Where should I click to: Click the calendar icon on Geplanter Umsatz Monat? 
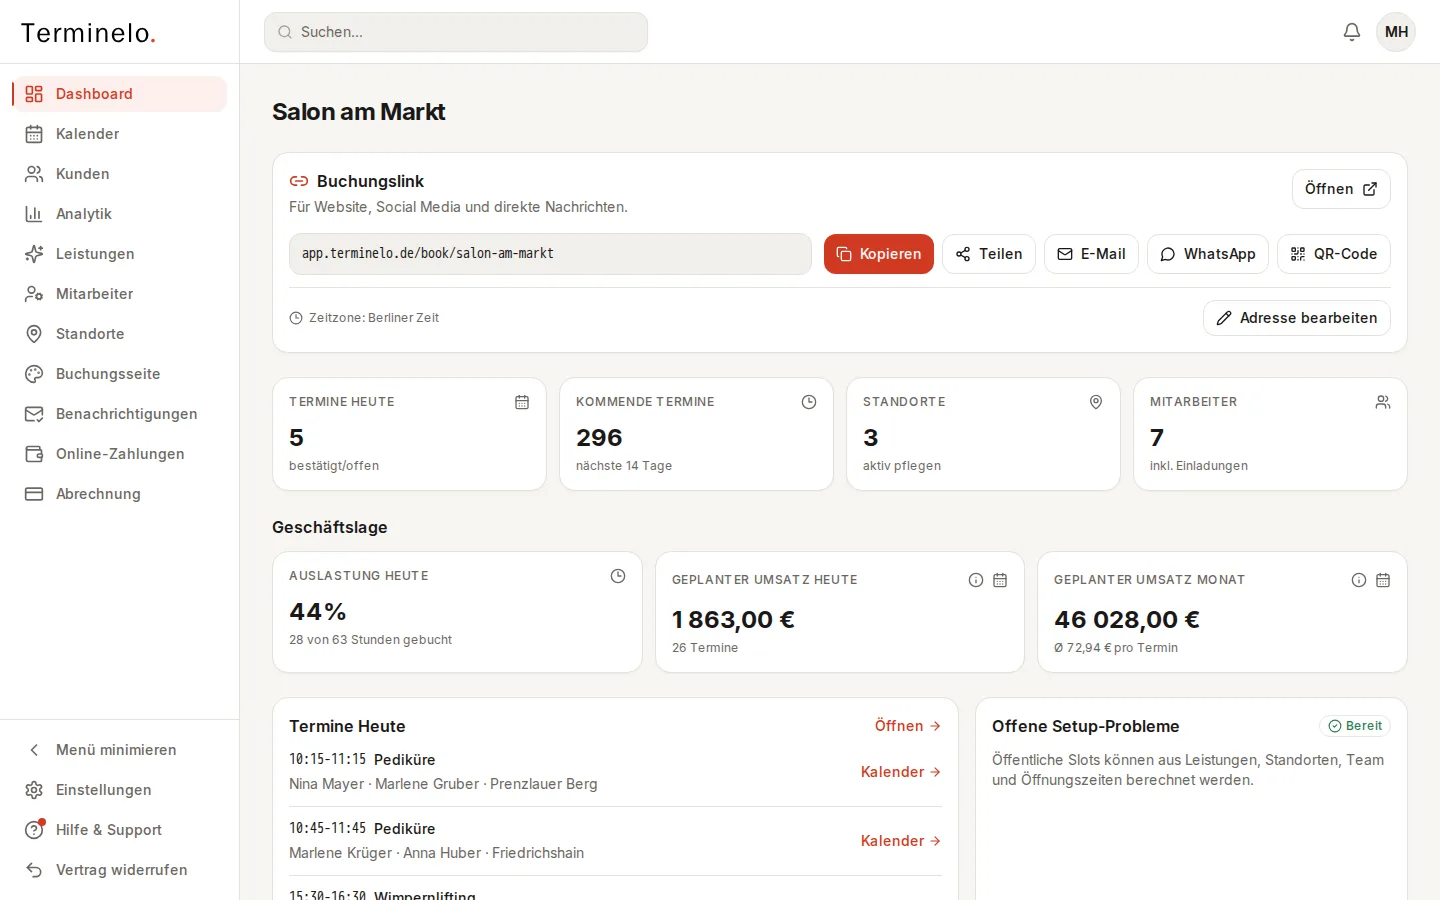[1383, 580]
